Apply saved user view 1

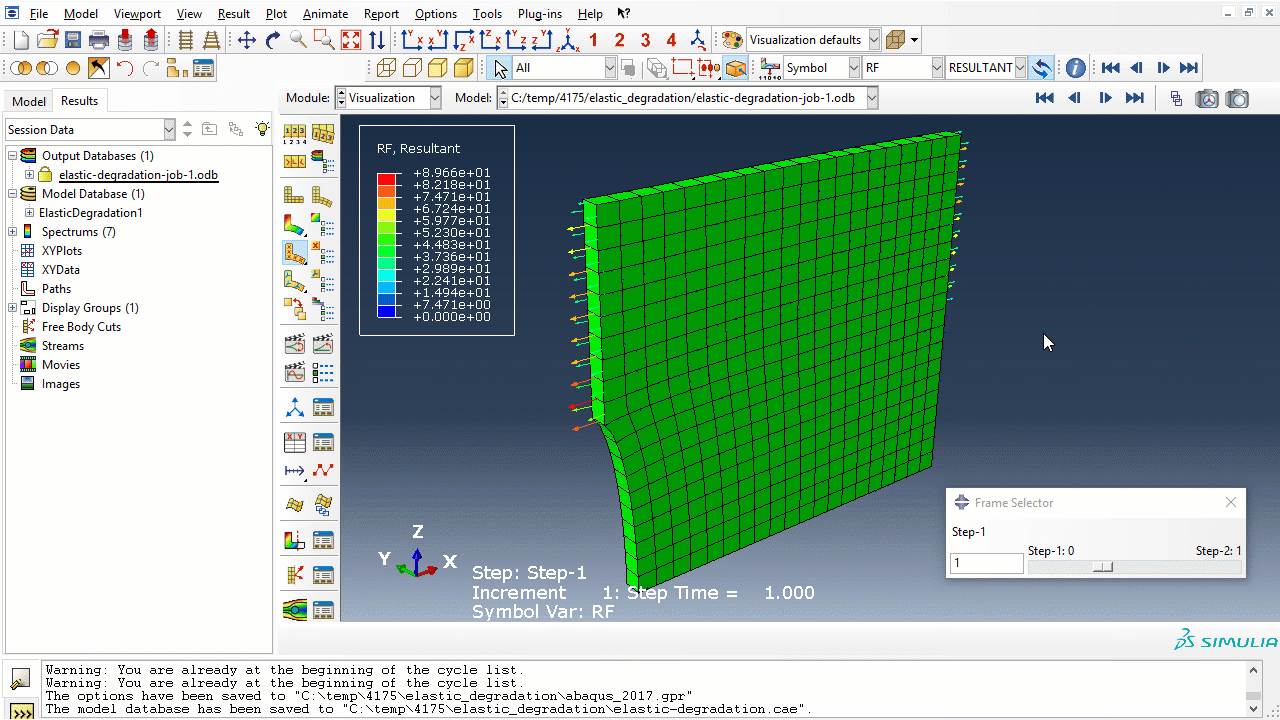(x=594, y=40)
